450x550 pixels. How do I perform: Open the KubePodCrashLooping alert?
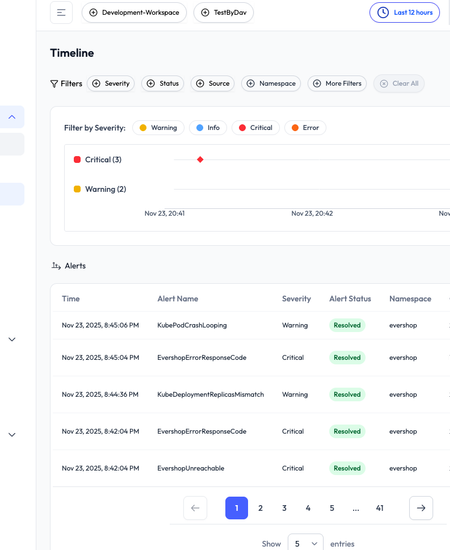pyautogui.click(x=192, y=325)
